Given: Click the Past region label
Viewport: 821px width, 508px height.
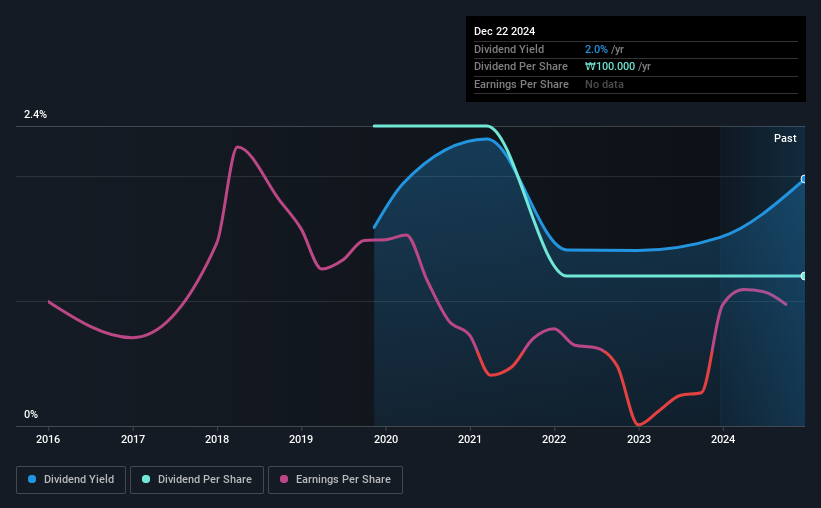Looking at the screenshot, I should (x=785, y=138).
